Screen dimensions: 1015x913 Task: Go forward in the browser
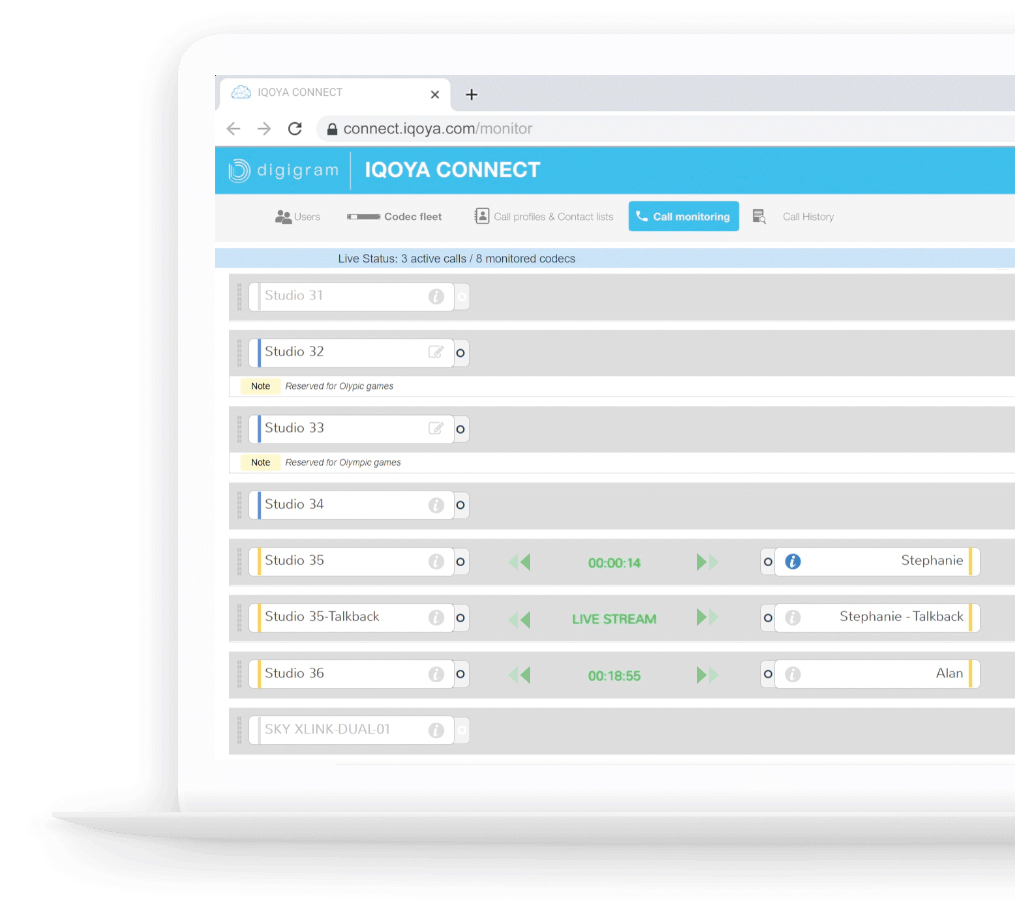pyautogui.click(x=264, y=129)
